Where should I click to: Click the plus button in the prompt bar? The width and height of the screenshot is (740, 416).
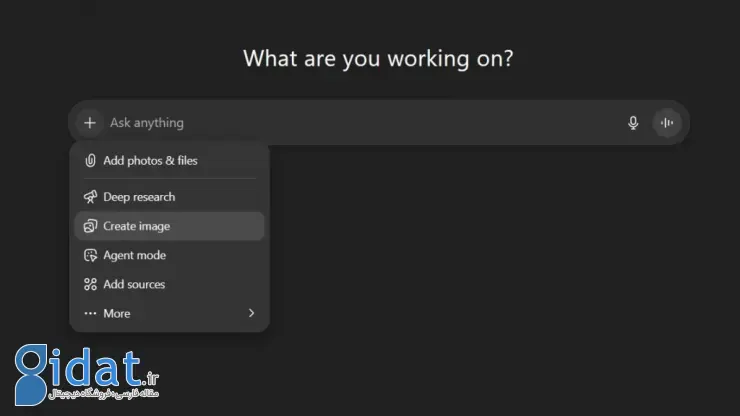(90, 123)
